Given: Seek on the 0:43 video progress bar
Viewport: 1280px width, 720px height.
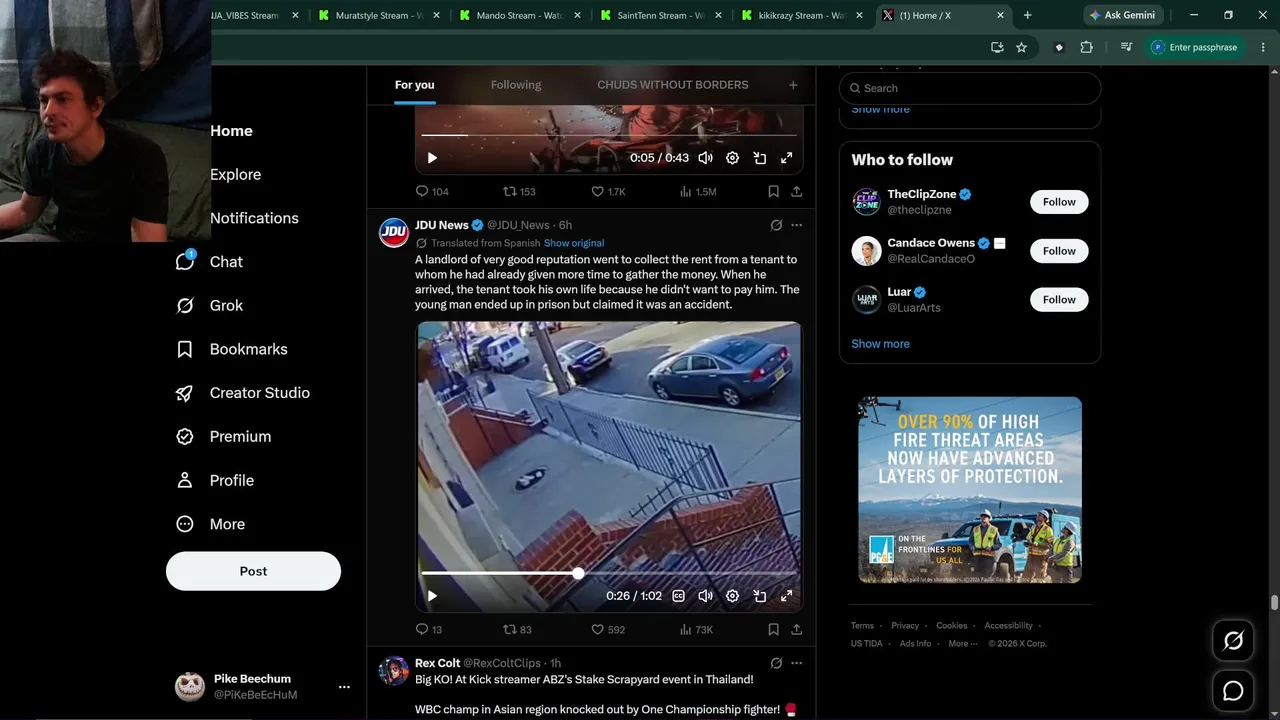Looking at the screenshot, I should coord(608,135).
